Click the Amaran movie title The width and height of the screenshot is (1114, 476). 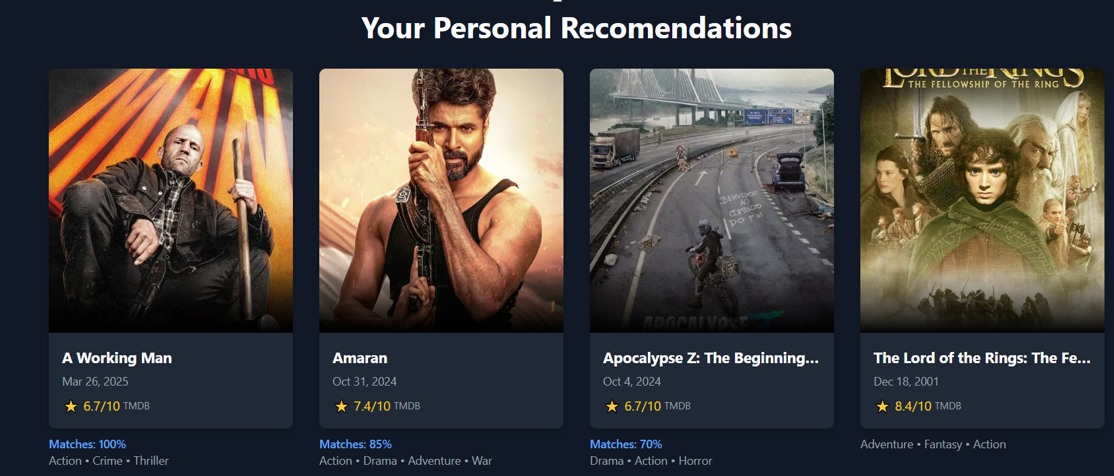coord(360,358)
